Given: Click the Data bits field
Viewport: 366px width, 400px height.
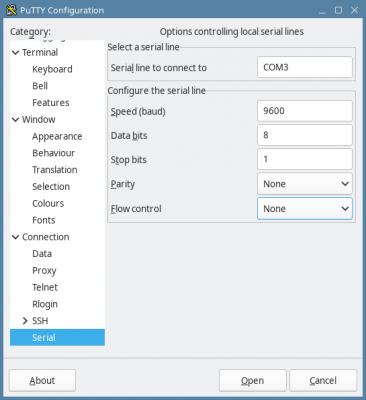Looking at the screenshot, I should (305, 135).
